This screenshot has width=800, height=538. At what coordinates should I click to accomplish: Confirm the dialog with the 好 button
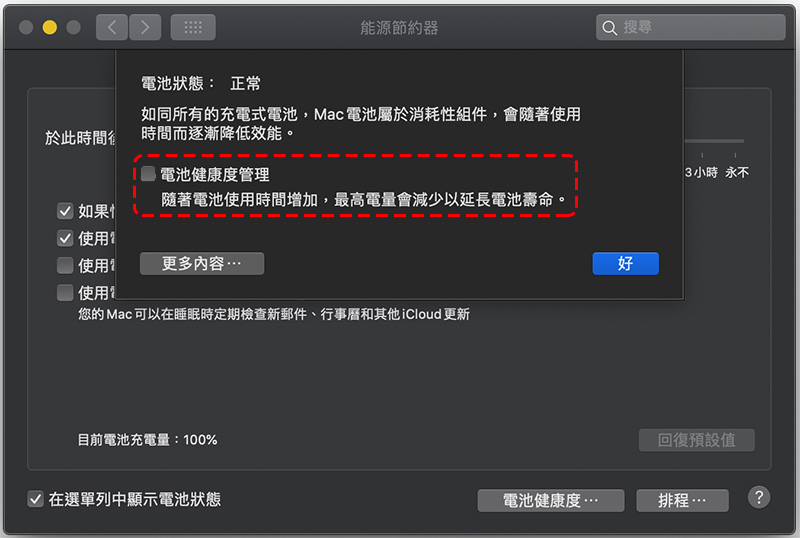(x=626, y=263)
